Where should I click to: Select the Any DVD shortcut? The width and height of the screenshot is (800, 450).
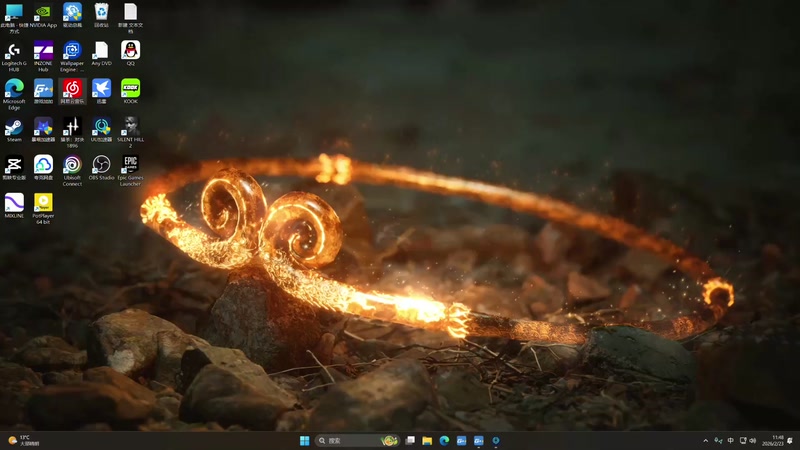102,54
